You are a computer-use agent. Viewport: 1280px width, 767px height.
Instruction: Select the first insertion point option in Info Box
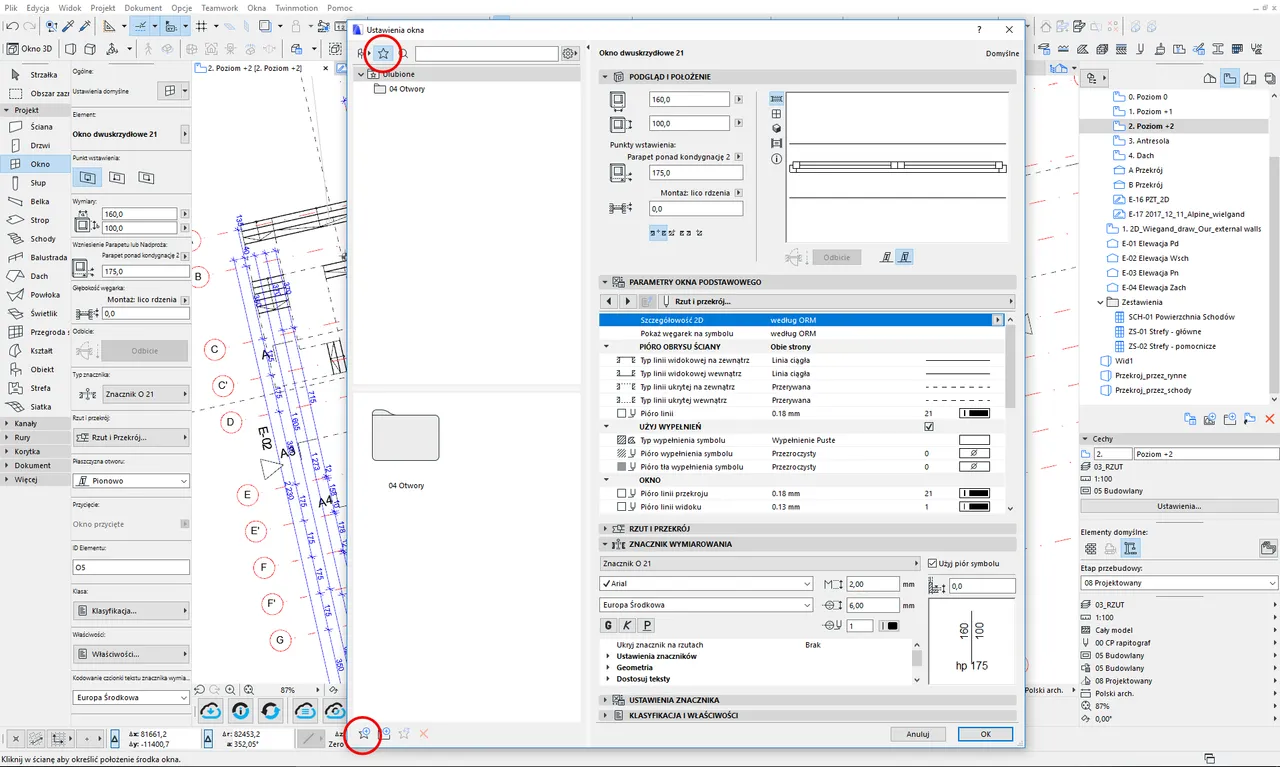pos(88,177)
